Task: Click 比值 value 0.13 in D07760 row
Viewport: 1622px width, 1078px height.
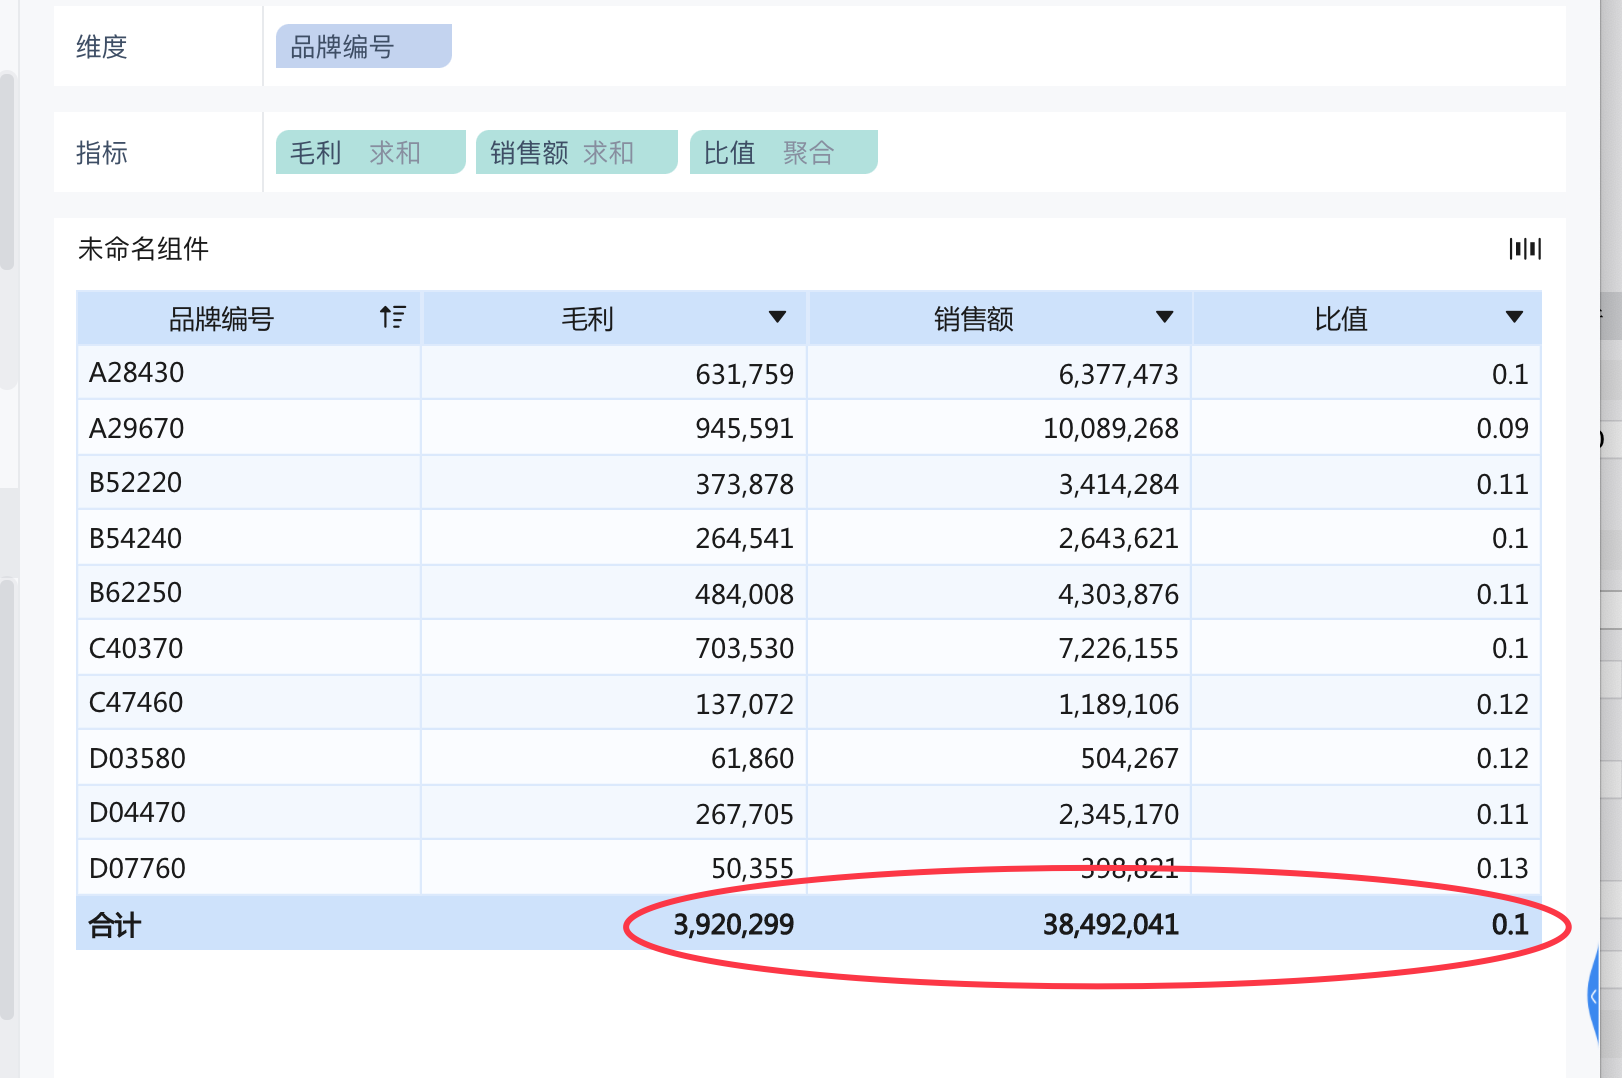Action: pyautogui.click(x=1502, y=869)
